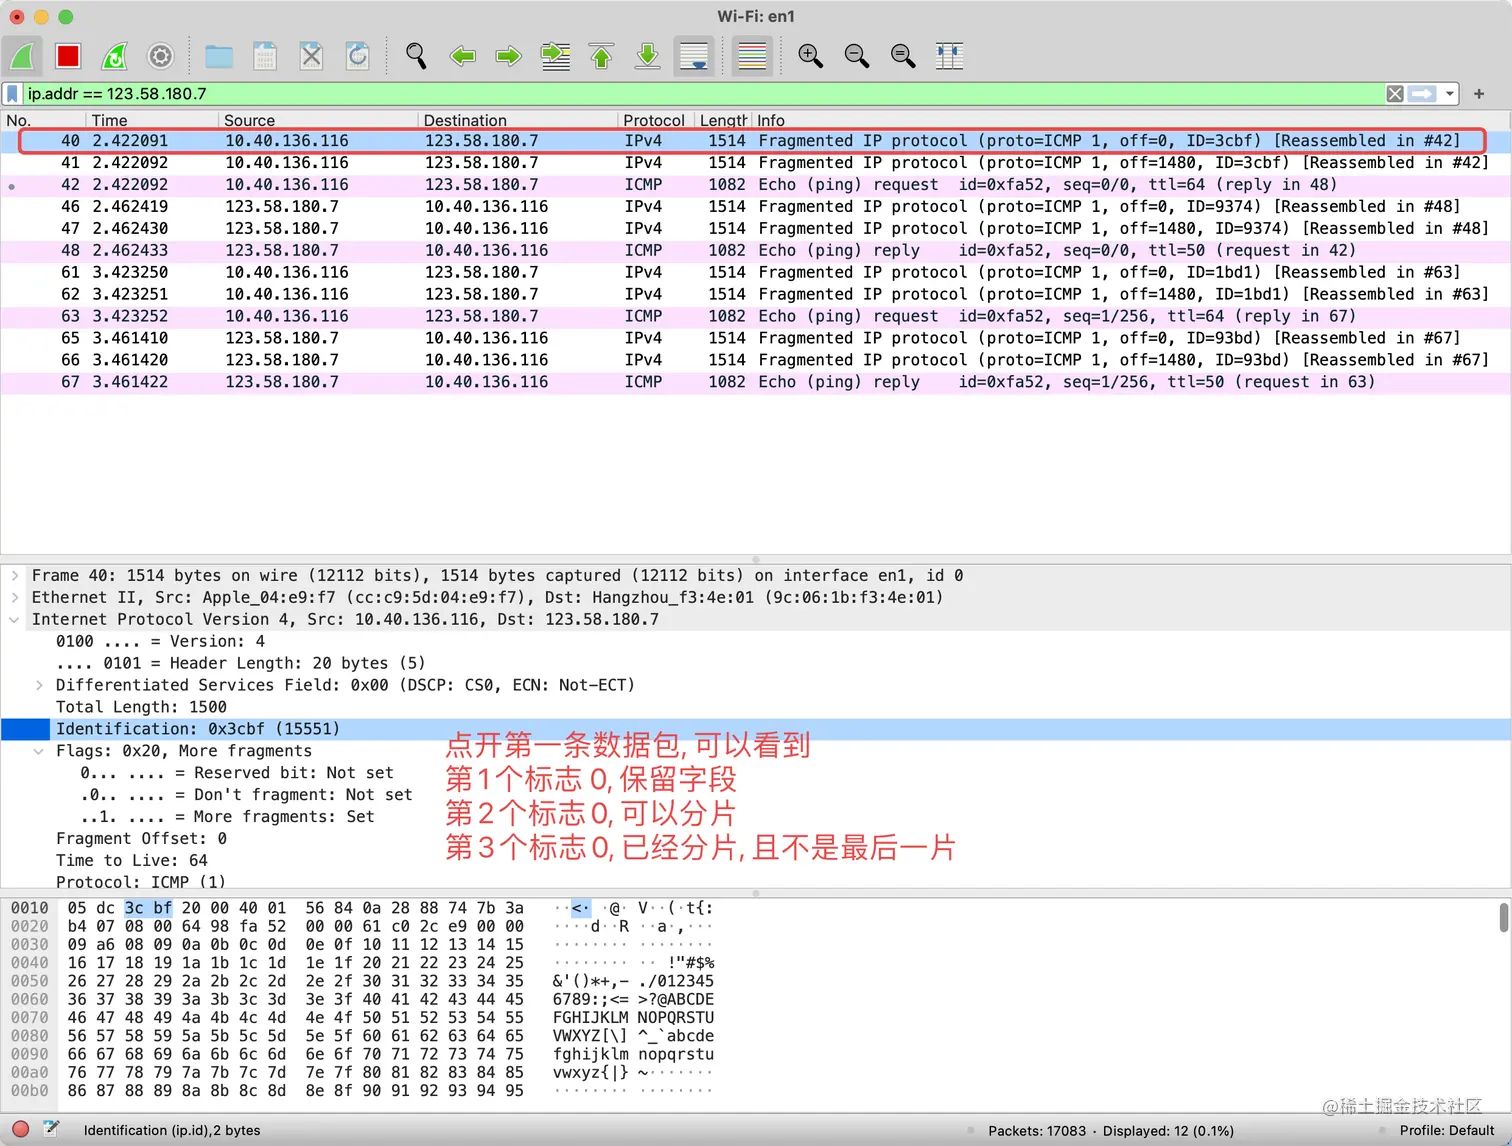Select the Header Length: 20 bytes line
This screenshot has height=1146, width=1512.
(240, 664)
